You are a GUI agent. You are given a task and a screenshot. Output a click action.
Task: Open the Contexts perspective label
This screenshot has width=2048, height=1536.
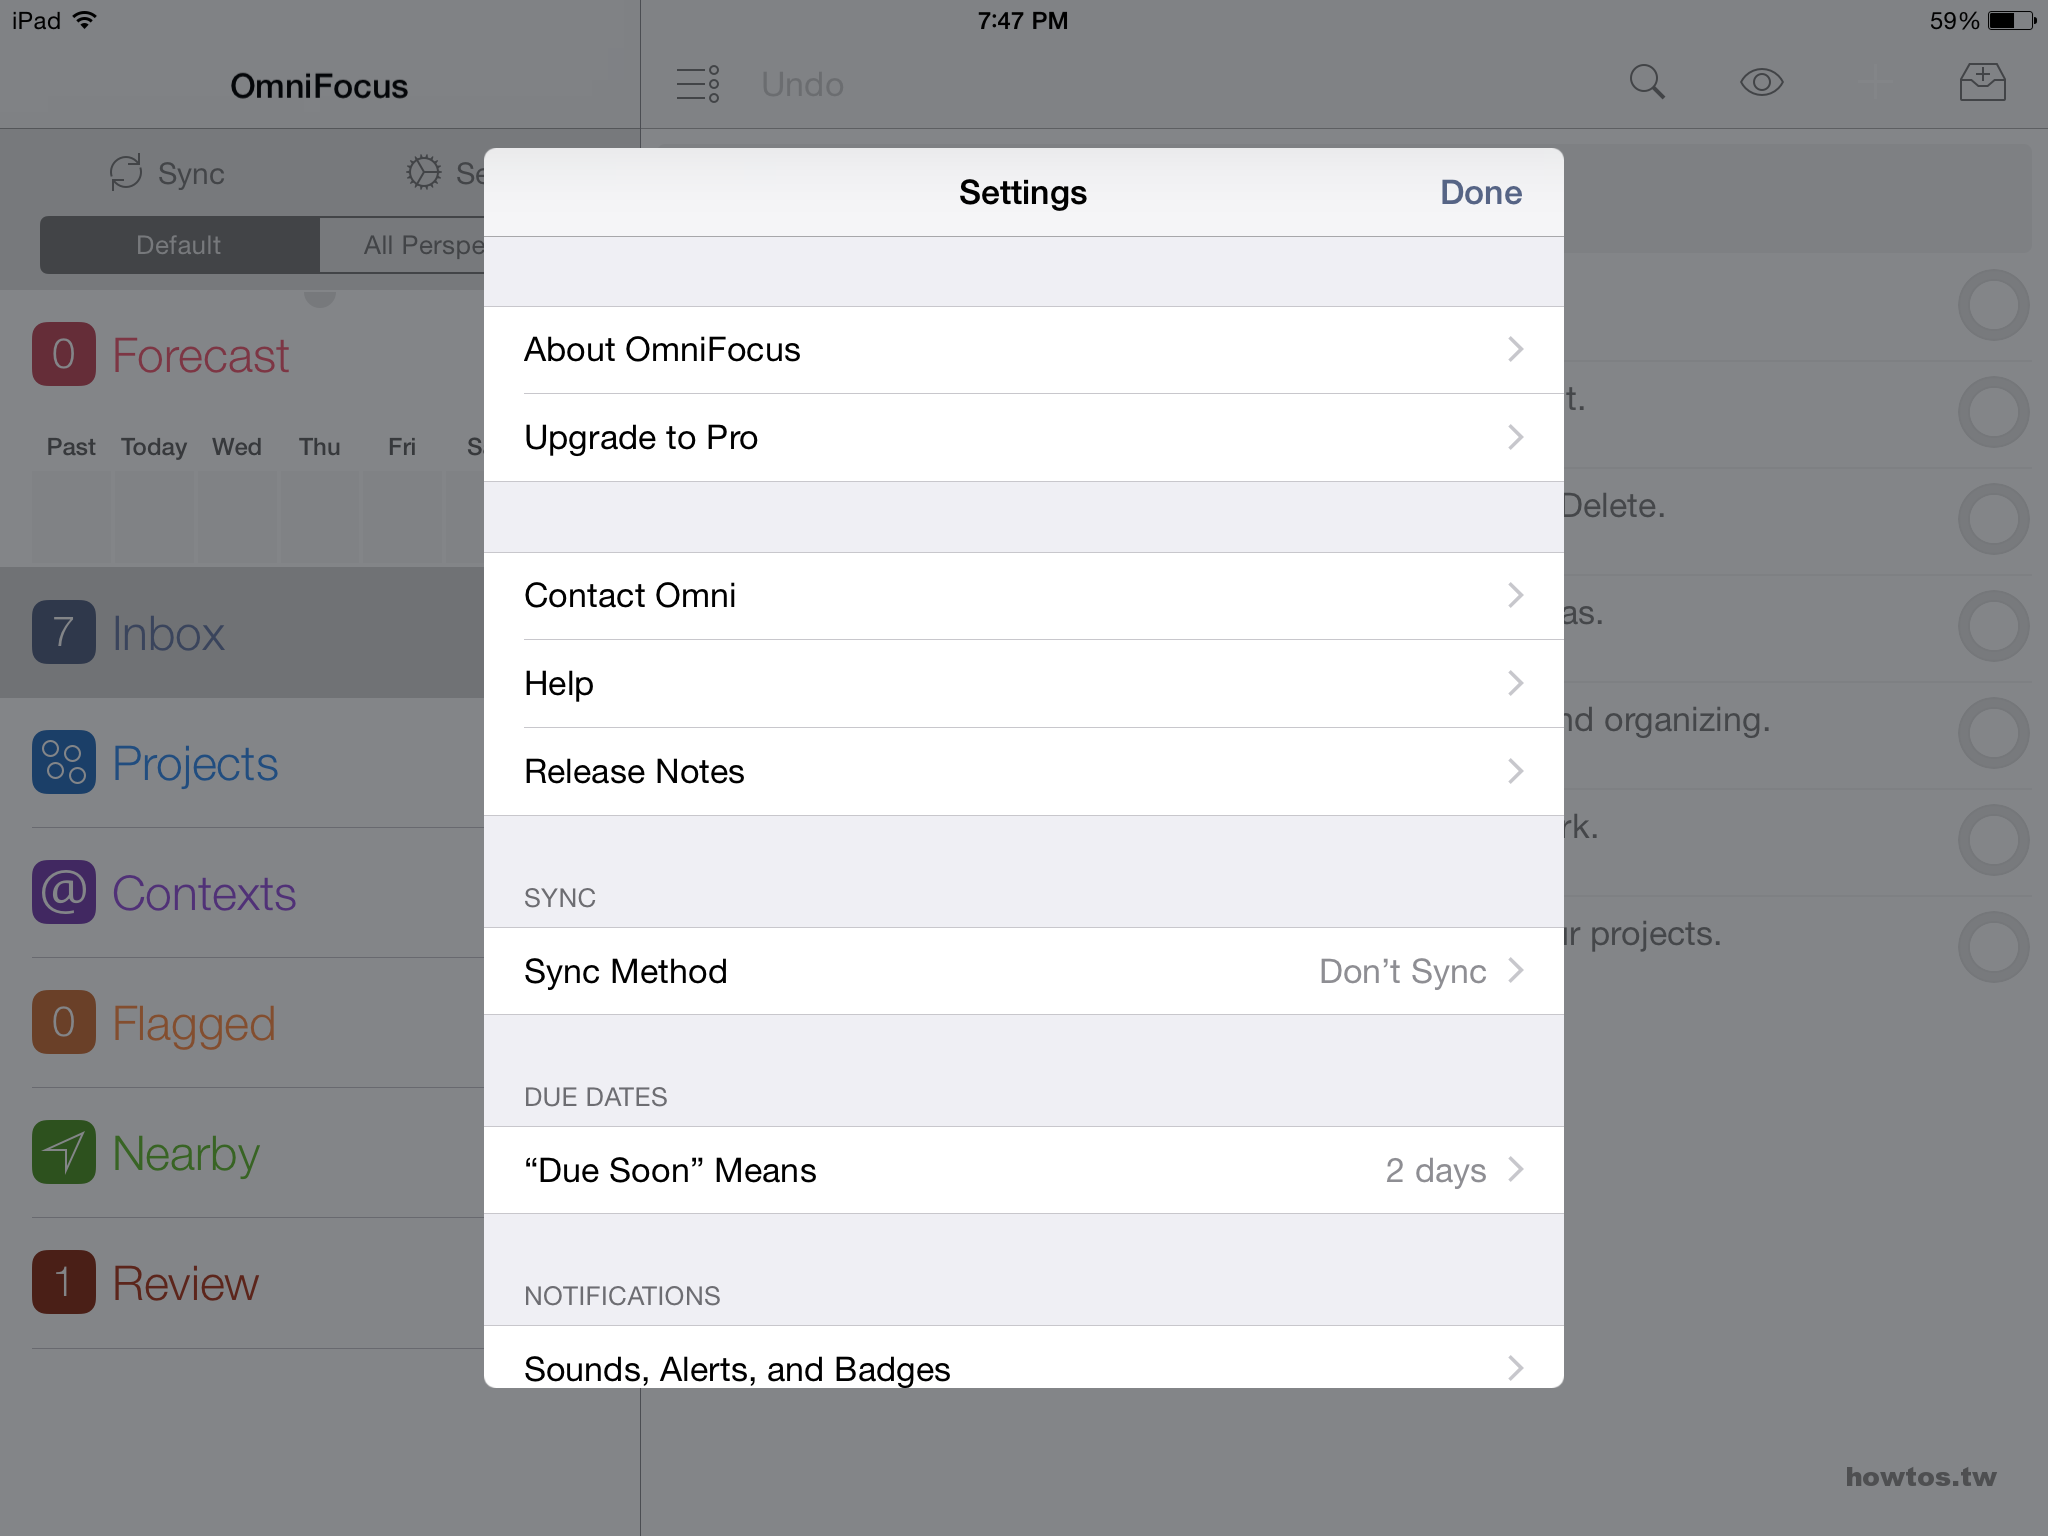pyautogui.click(x=204, y=893)
